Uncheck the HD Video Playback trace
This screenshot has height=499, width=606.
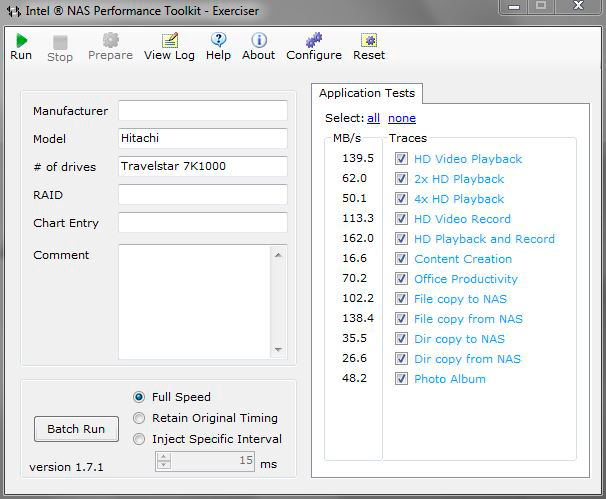click(x=401, y=159)
